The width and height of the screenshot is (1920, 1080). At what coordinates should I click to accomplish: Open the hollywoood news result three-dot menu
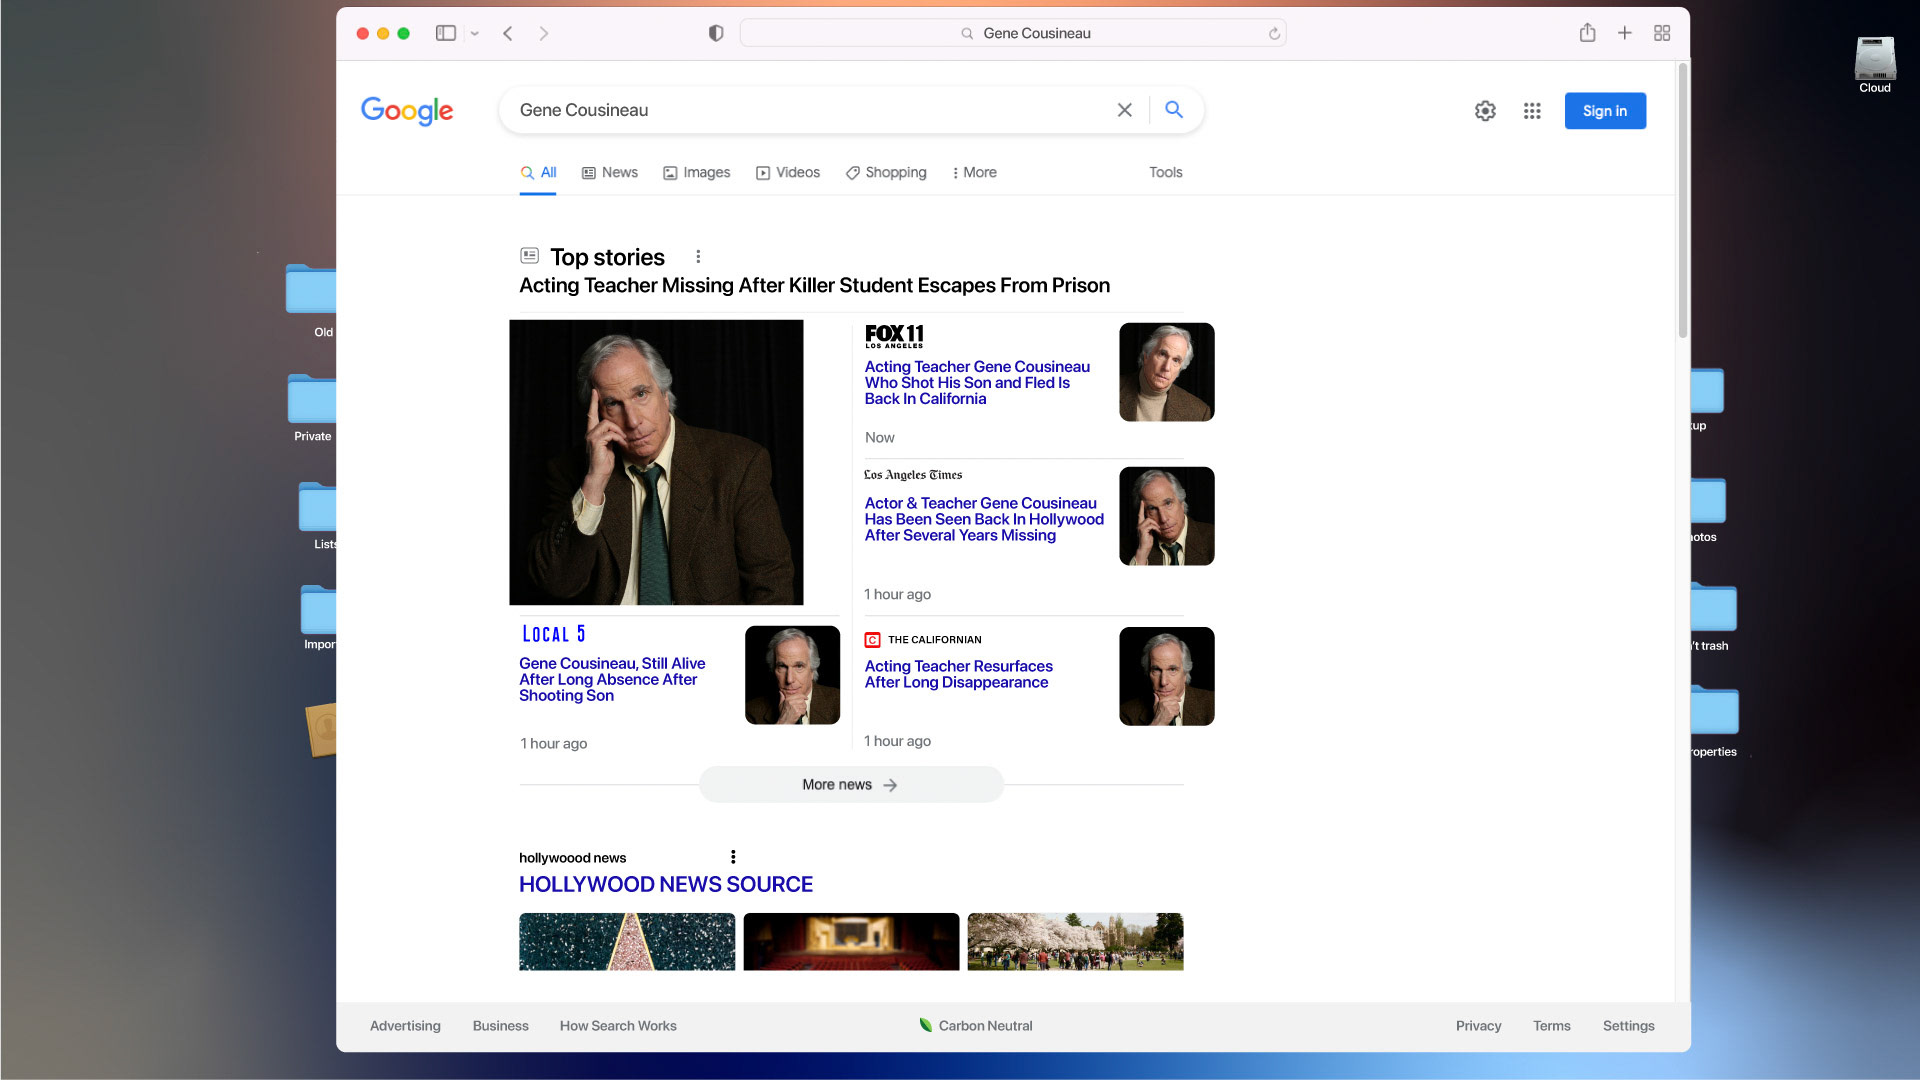(x=733, y=857)
